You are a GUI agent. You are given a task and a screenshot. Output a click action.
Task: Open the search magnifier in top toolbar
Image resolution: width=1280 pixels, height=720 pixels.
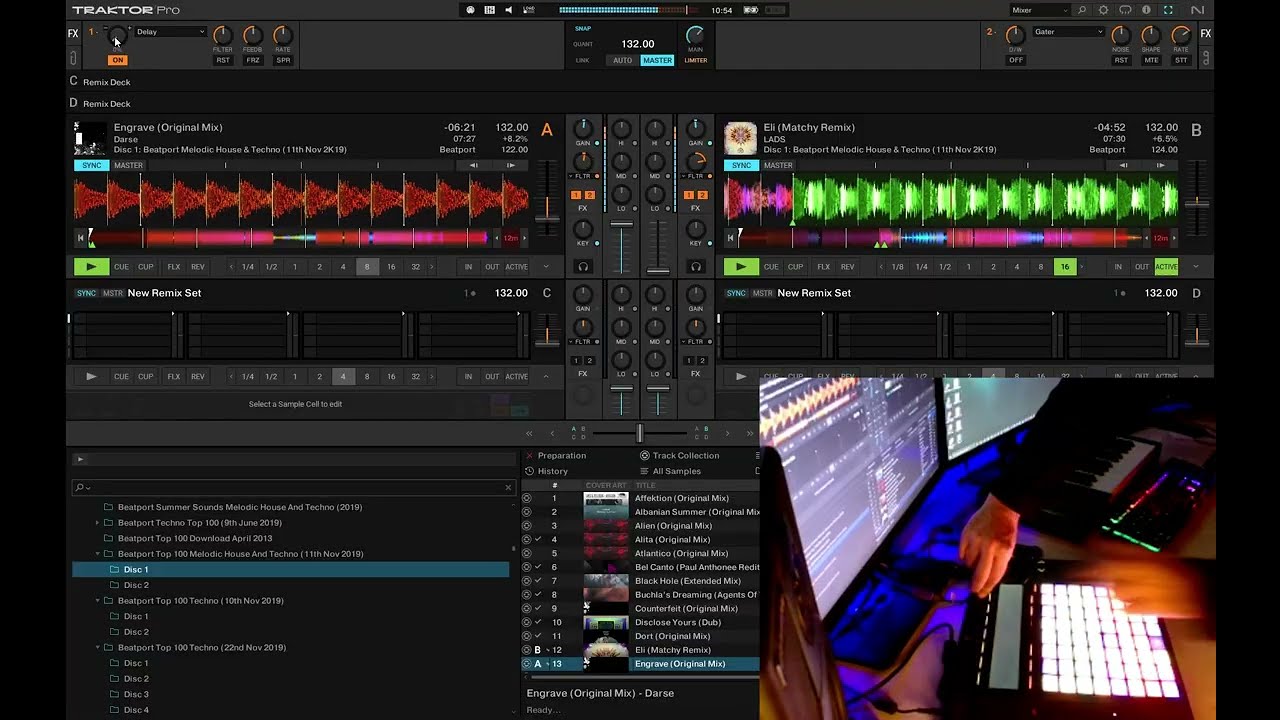point(1082,10)
